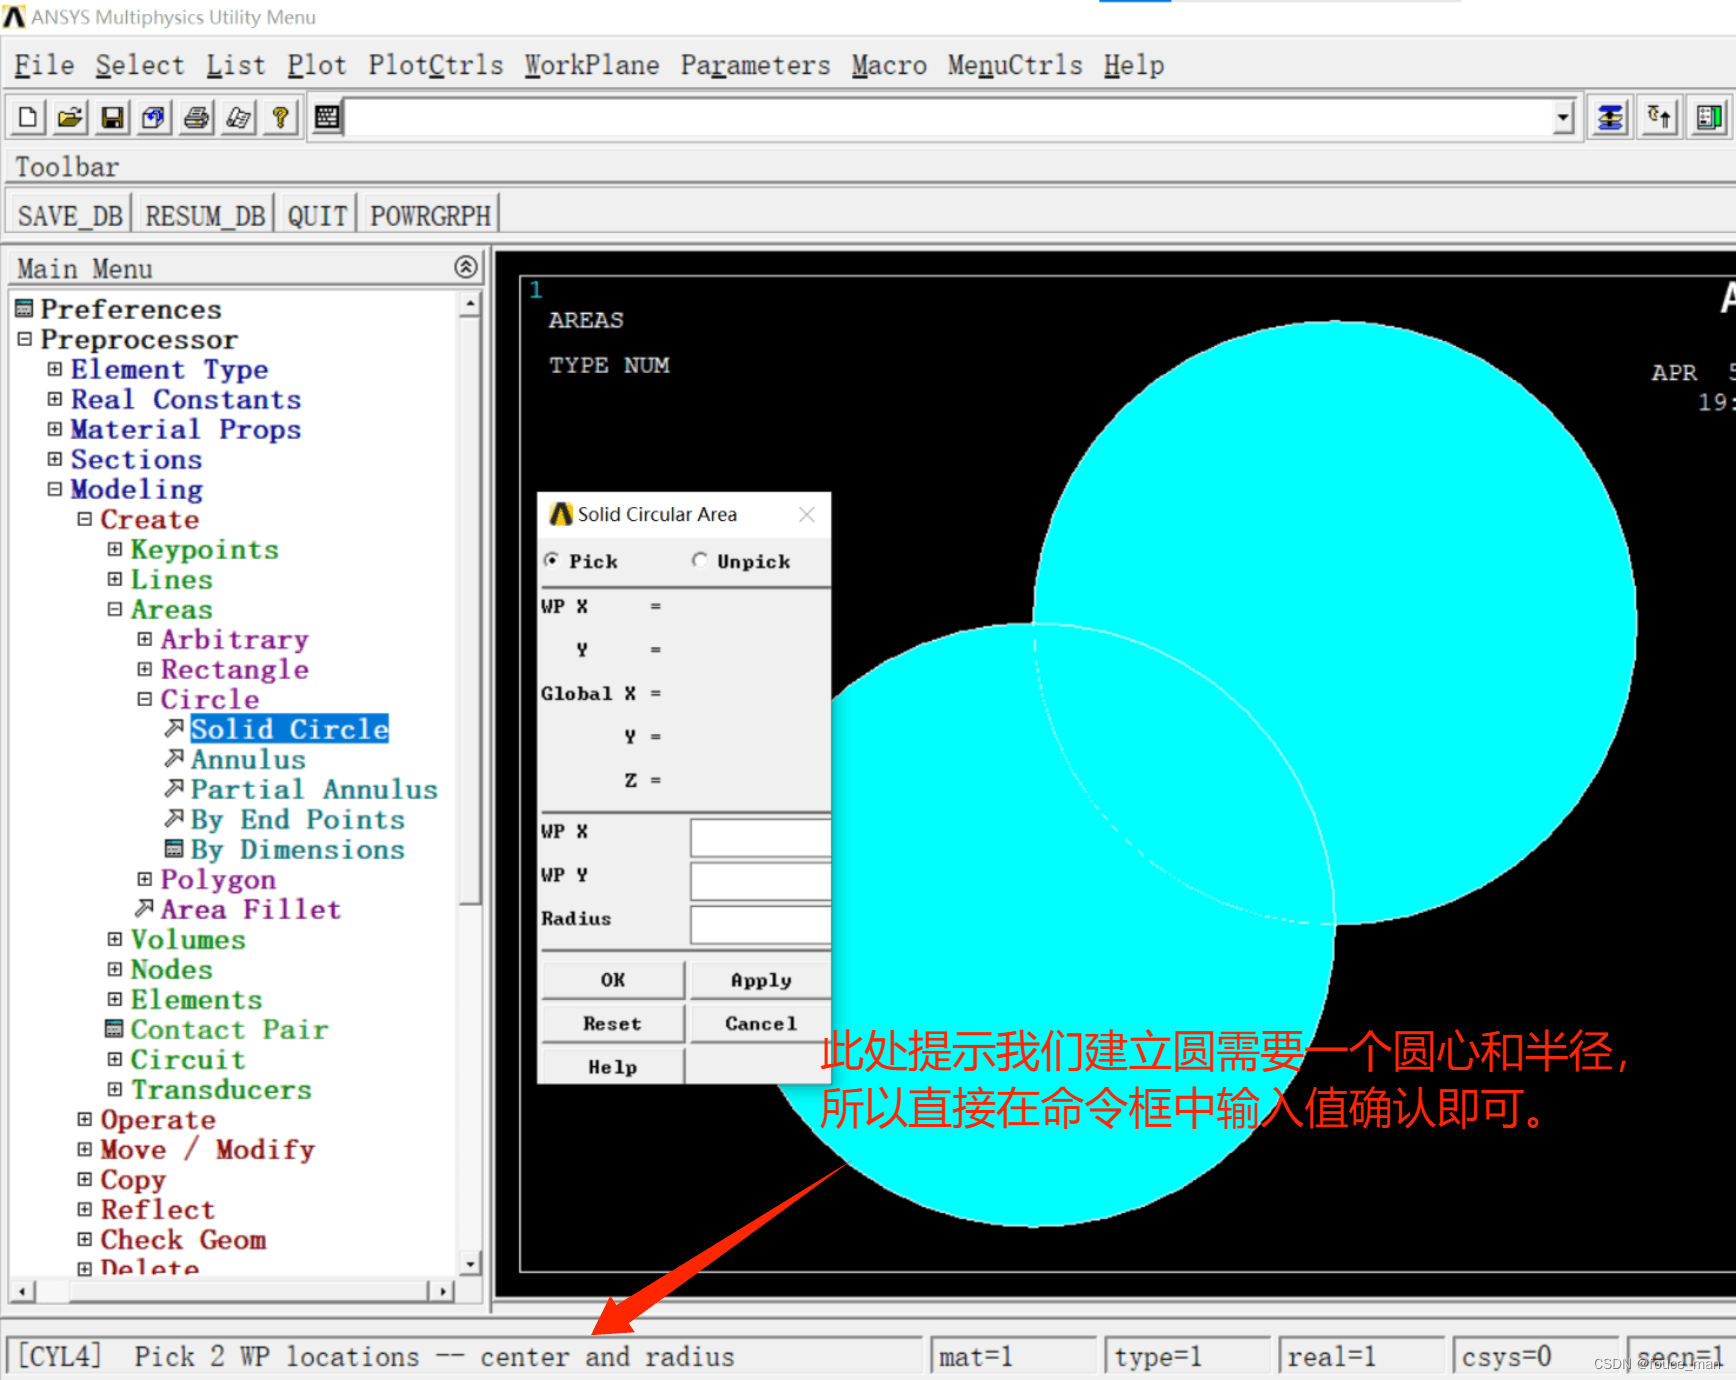Click Apply in the Solid Circular Area dialog
1736x1380 pixels.
point(760,979)
